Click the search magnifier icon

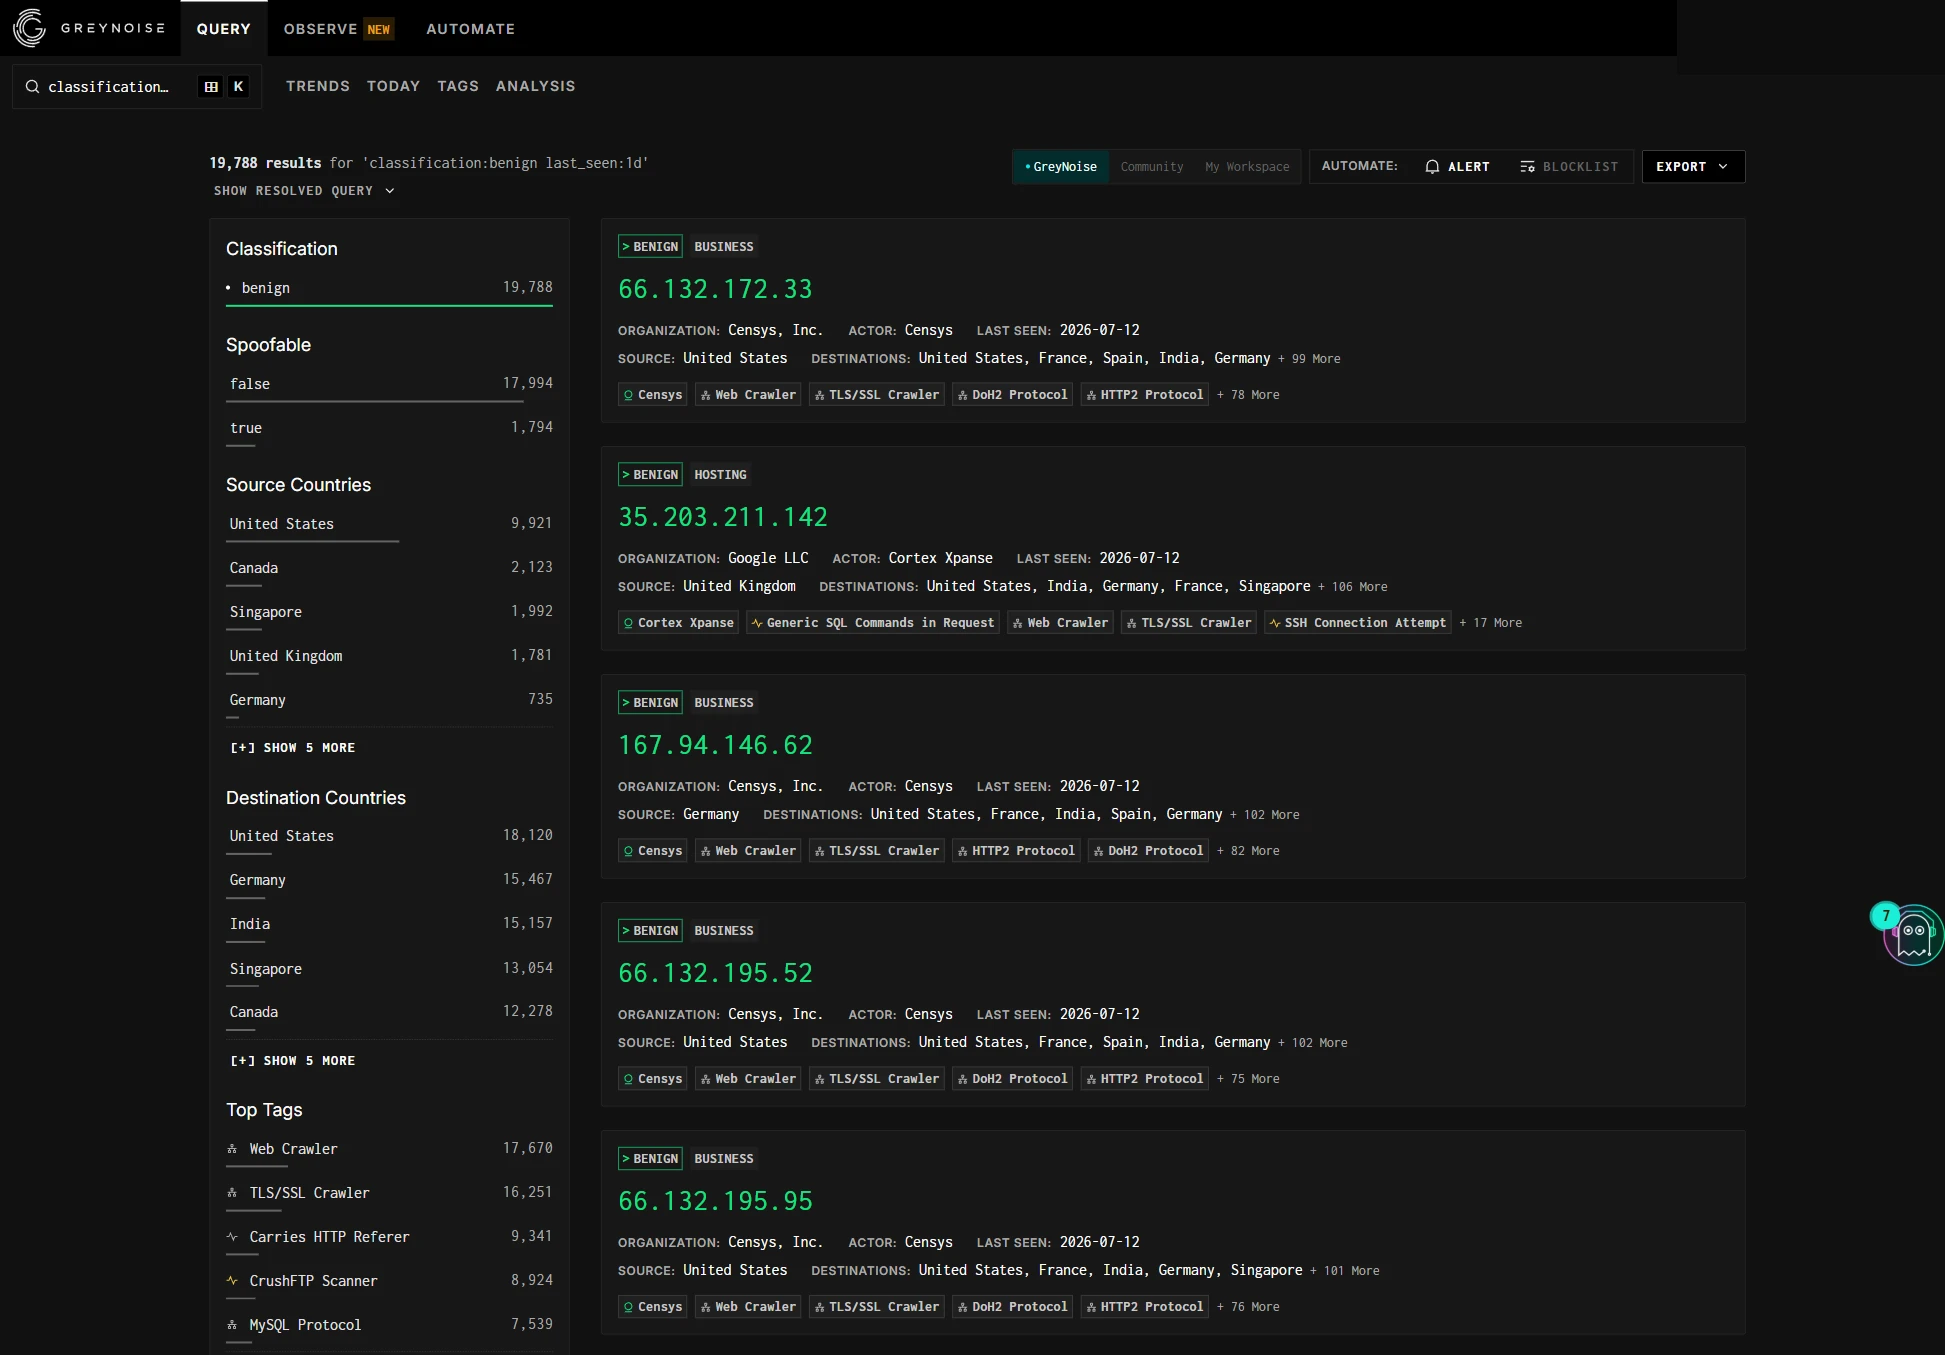[x=32, y=86]
